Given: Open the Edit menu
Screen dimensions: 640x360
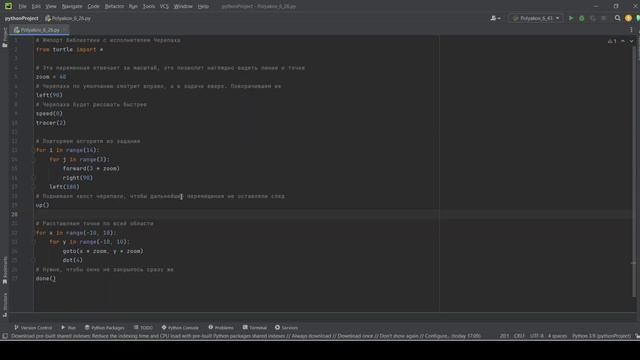Looking at the screenshot, I should click(x=36, y=6).
